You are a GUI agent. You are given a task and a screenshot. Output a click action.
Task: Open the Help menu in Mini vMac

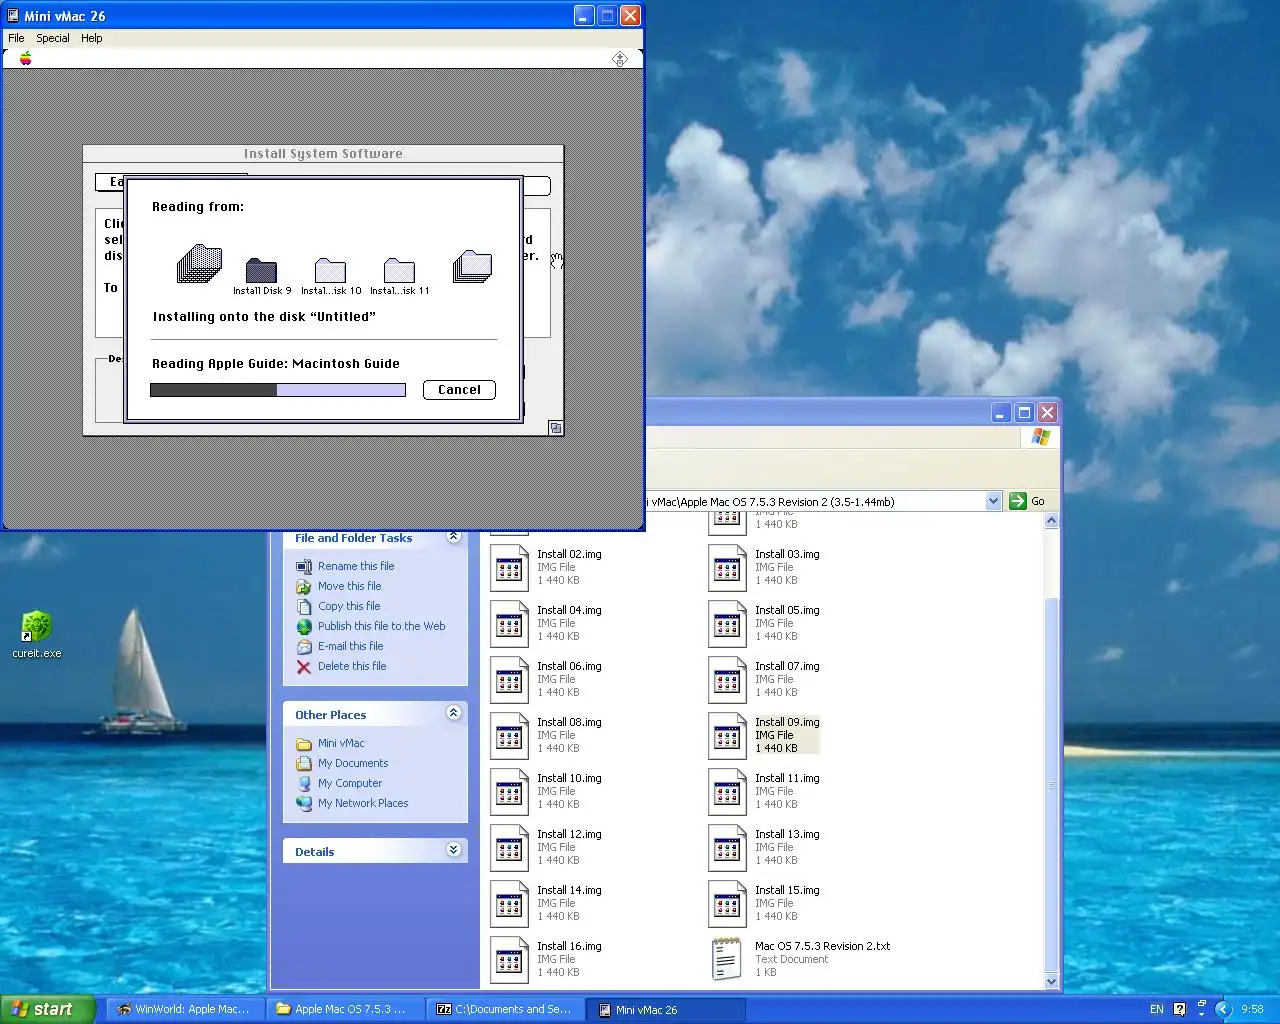92,38
